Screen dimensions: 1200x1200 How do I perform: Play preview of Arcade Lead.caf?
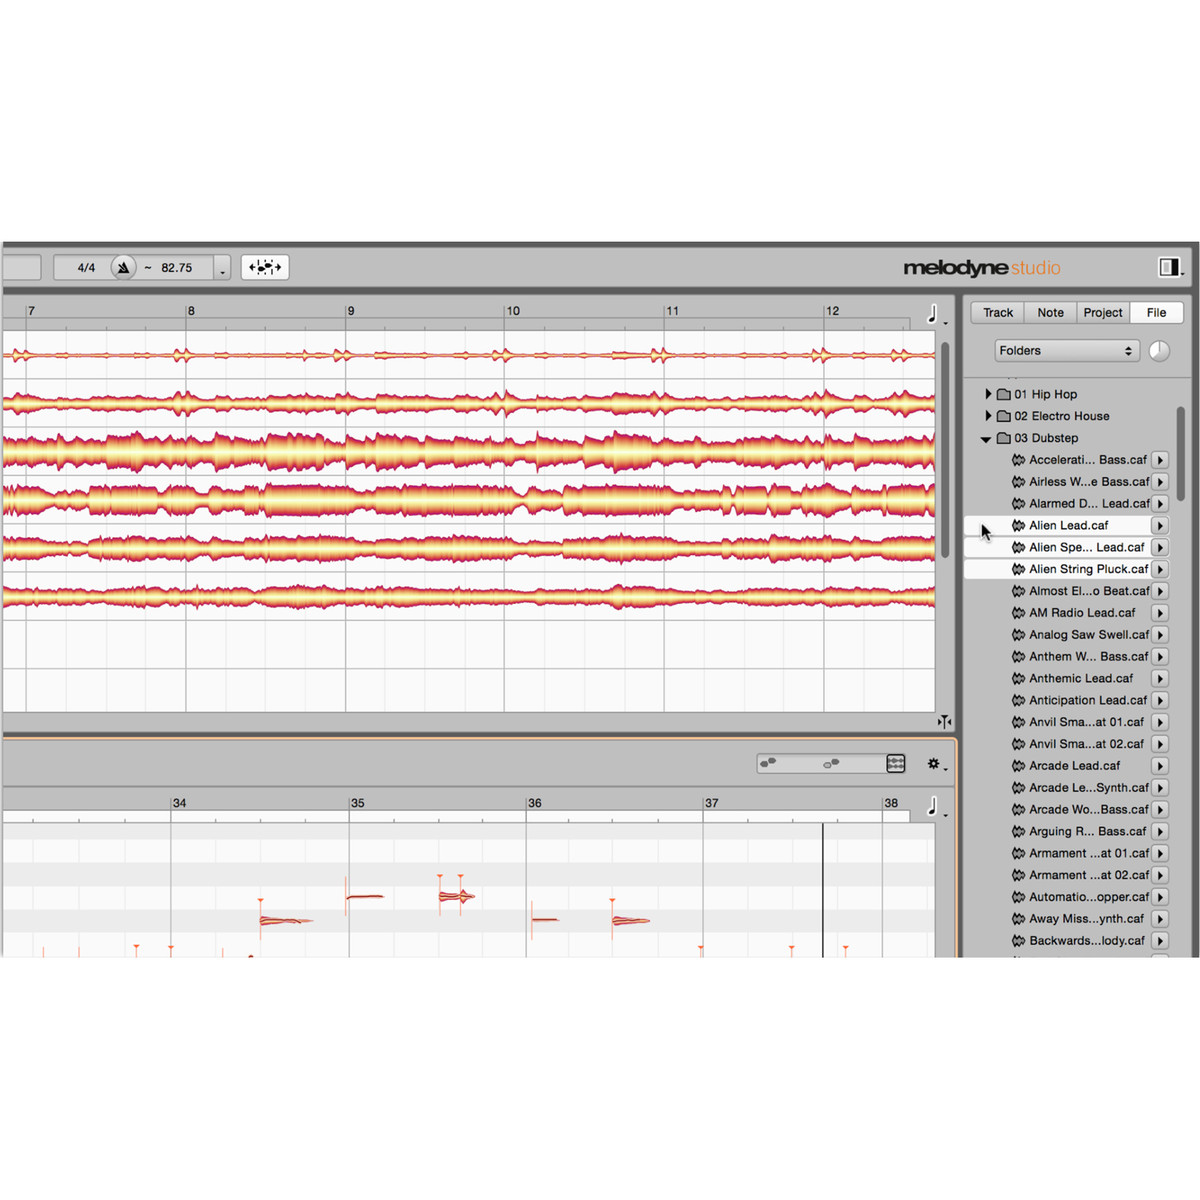pos(1160,766)
